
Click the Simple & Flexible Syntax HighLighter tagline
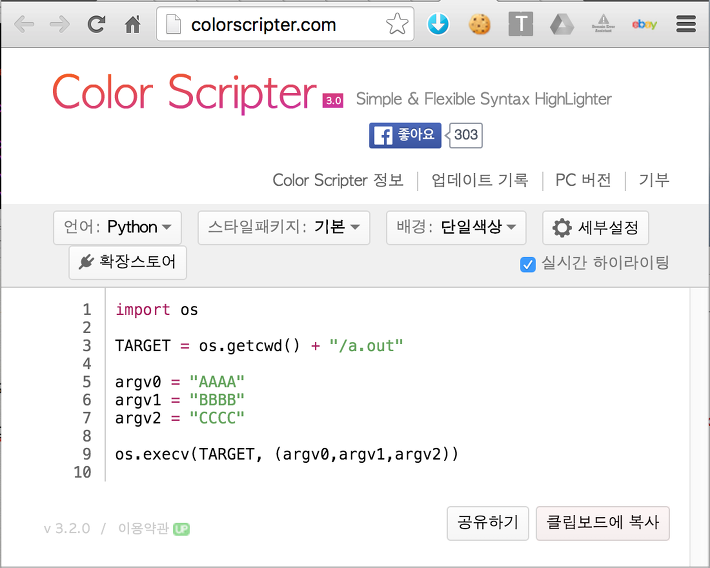tap(484, 99)
